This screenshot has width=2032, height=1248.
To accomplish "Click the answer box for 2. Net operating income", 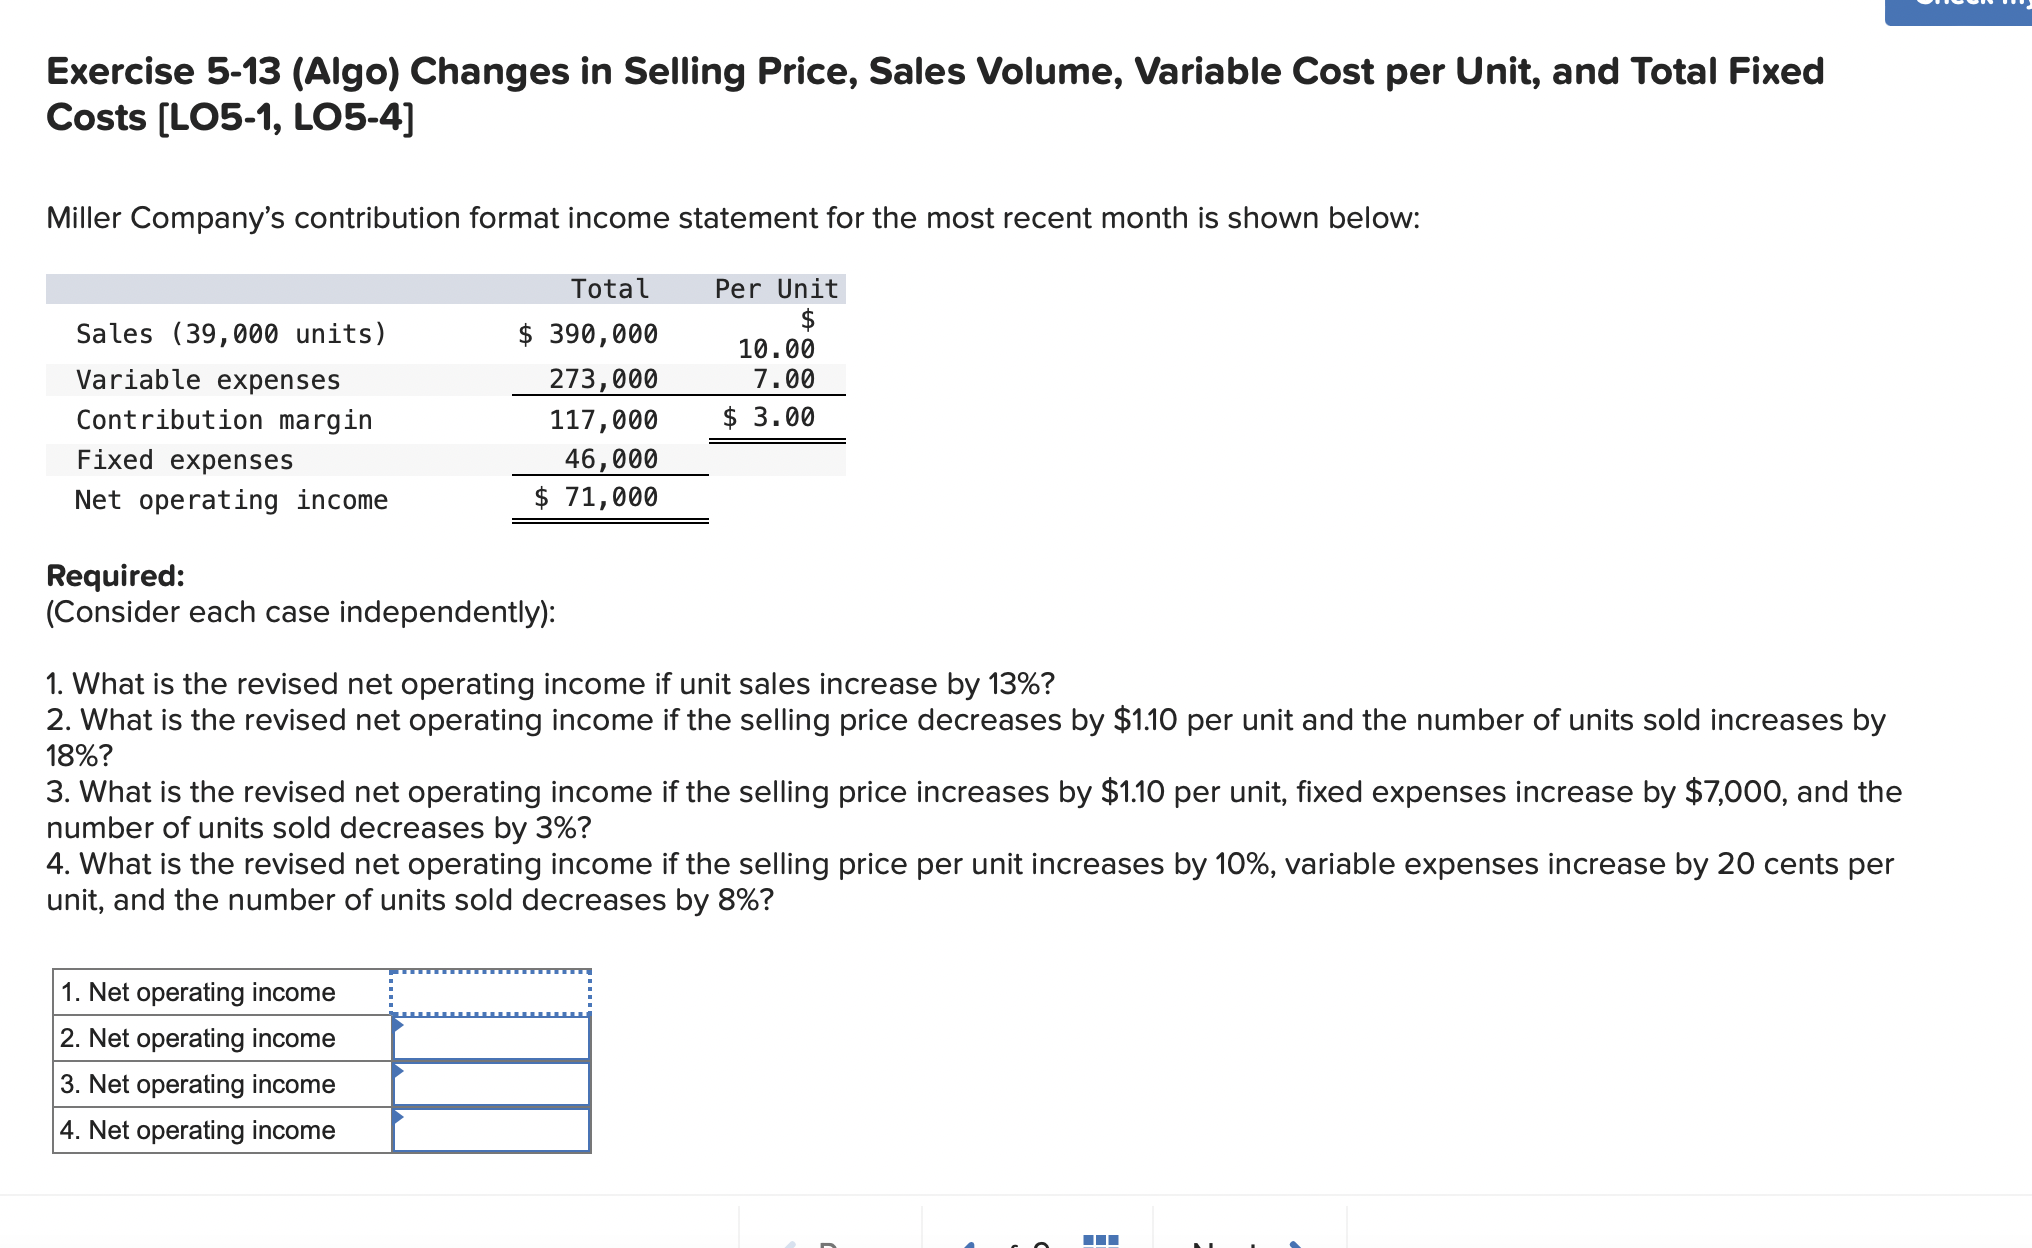I will (x=490, y=1038).
